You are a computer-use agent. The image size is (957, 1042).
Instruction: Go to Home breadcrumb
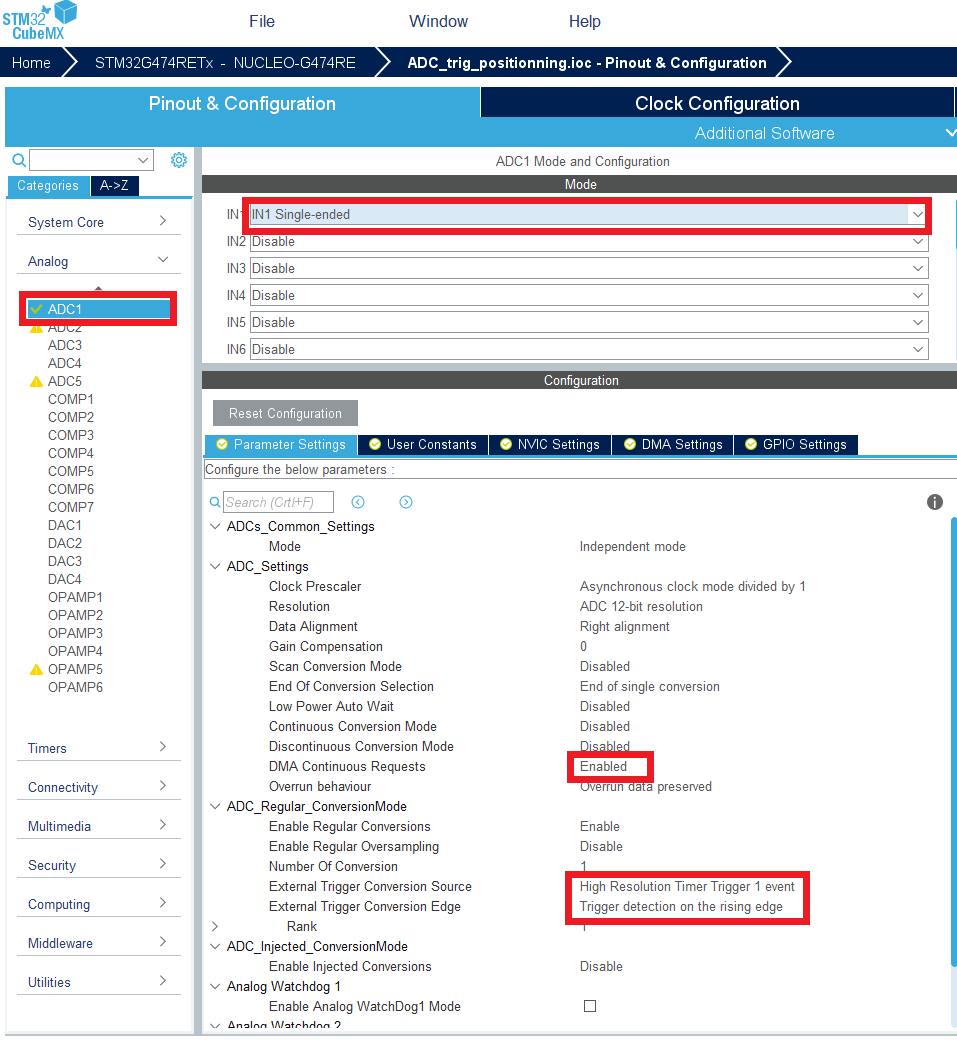click(x=31, y=62)
